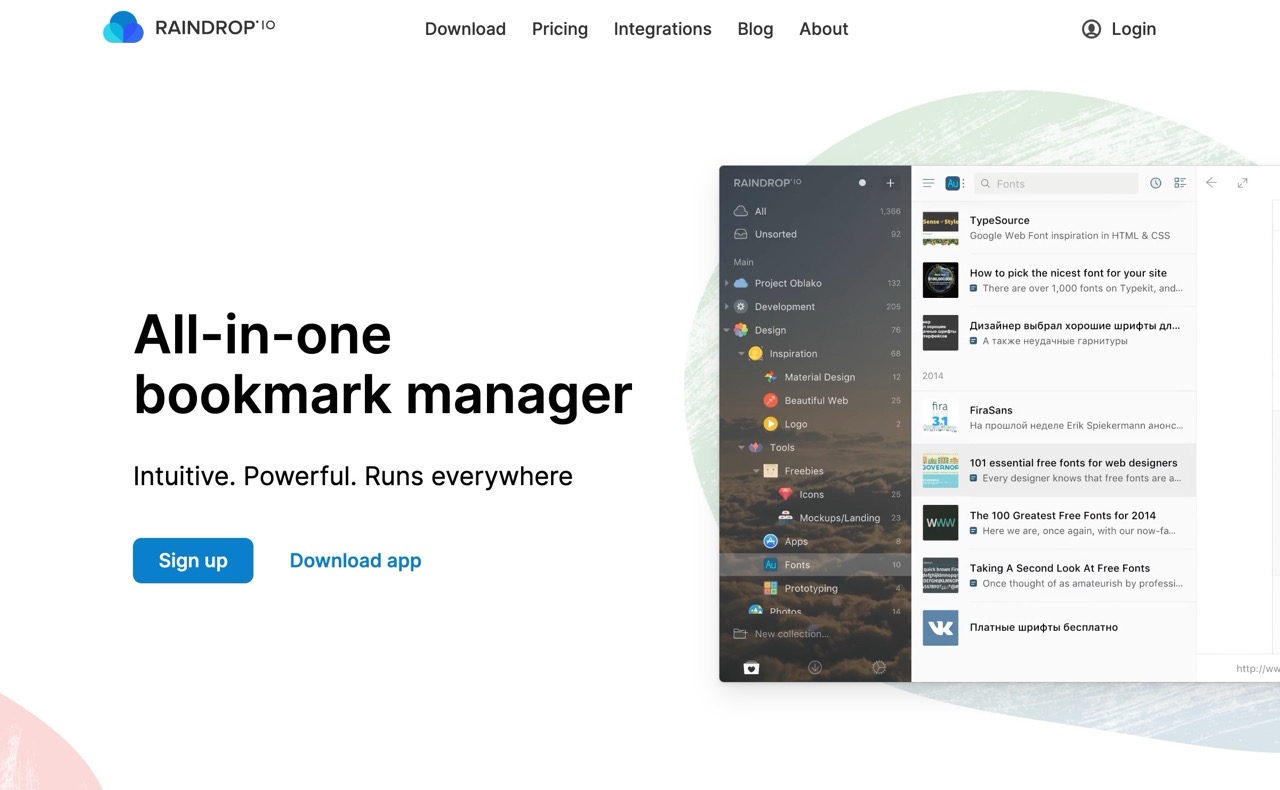Click the Freebies box icon

tap(770, 471)
